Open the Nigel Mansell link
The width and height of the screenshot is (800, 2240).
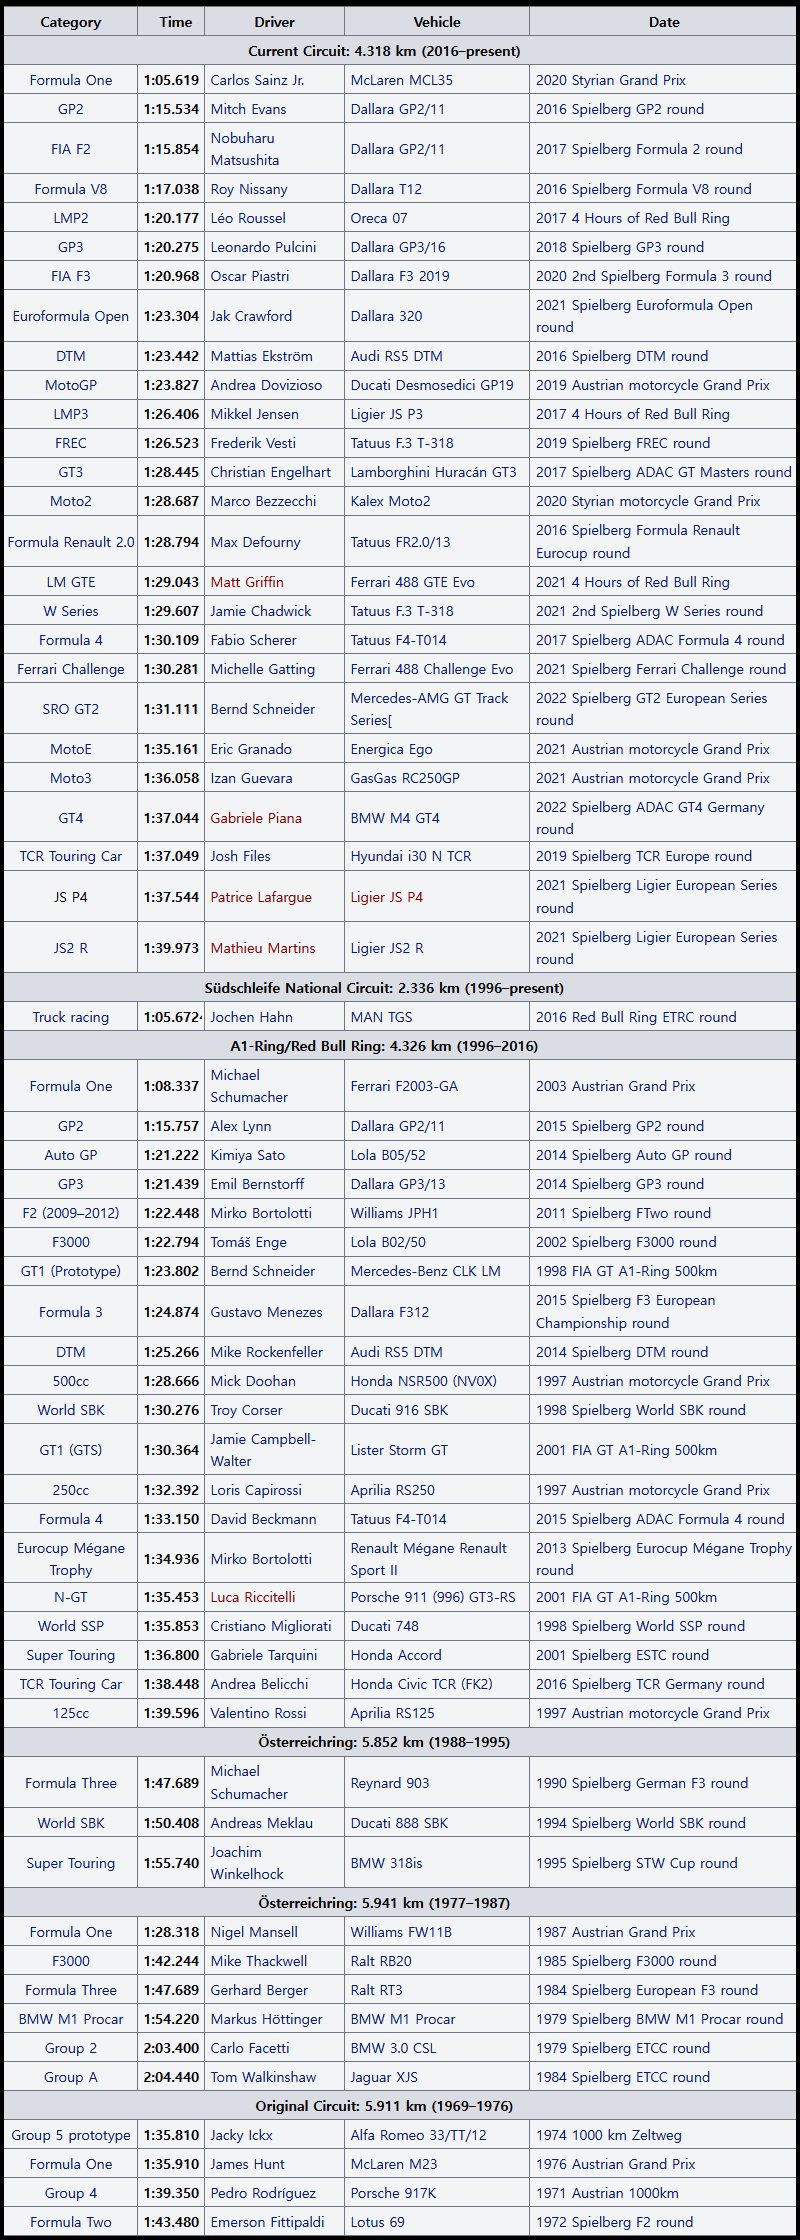[x=254, y=1932]
